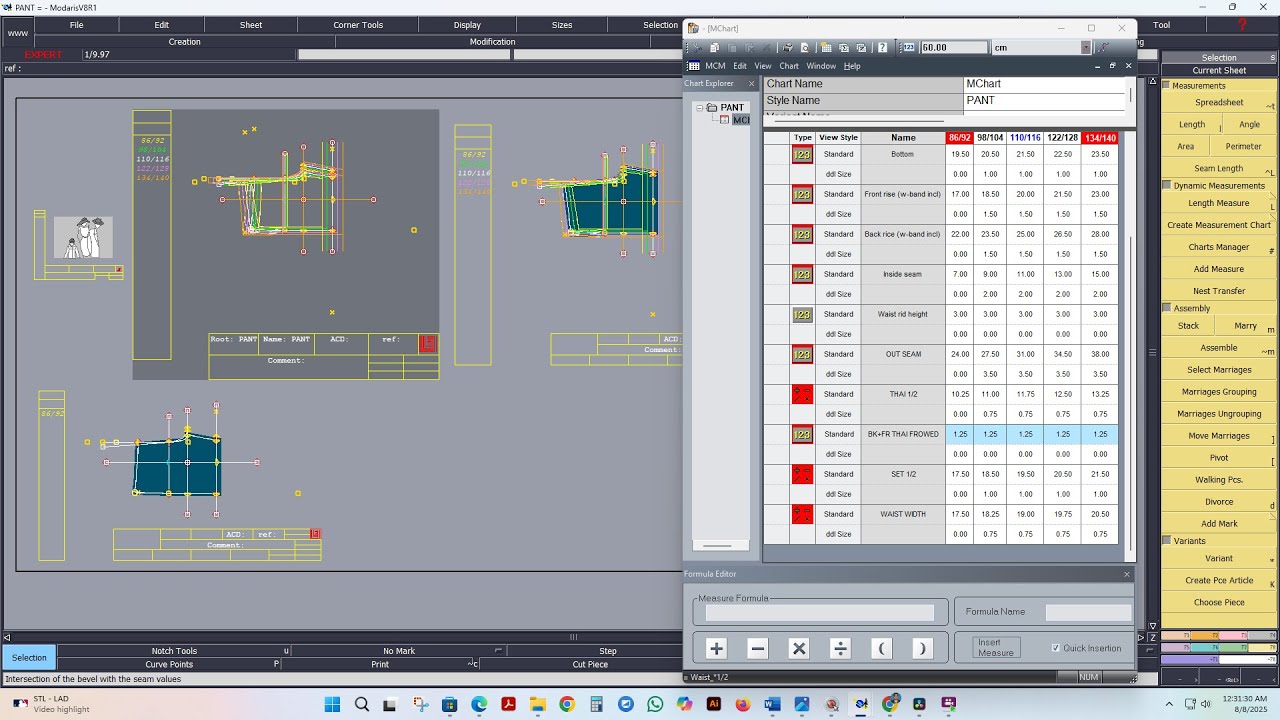Click the OUT SEAM measure name
Viewport: 1280px width, 720px height.
[903, 354]
